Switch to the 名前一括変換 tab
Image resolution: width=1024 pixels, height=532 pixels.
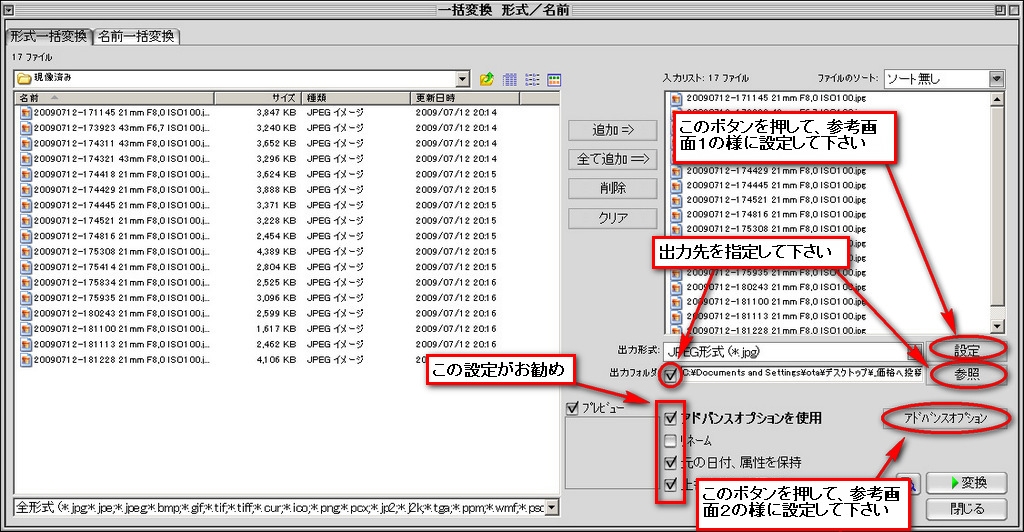(136, 37)
